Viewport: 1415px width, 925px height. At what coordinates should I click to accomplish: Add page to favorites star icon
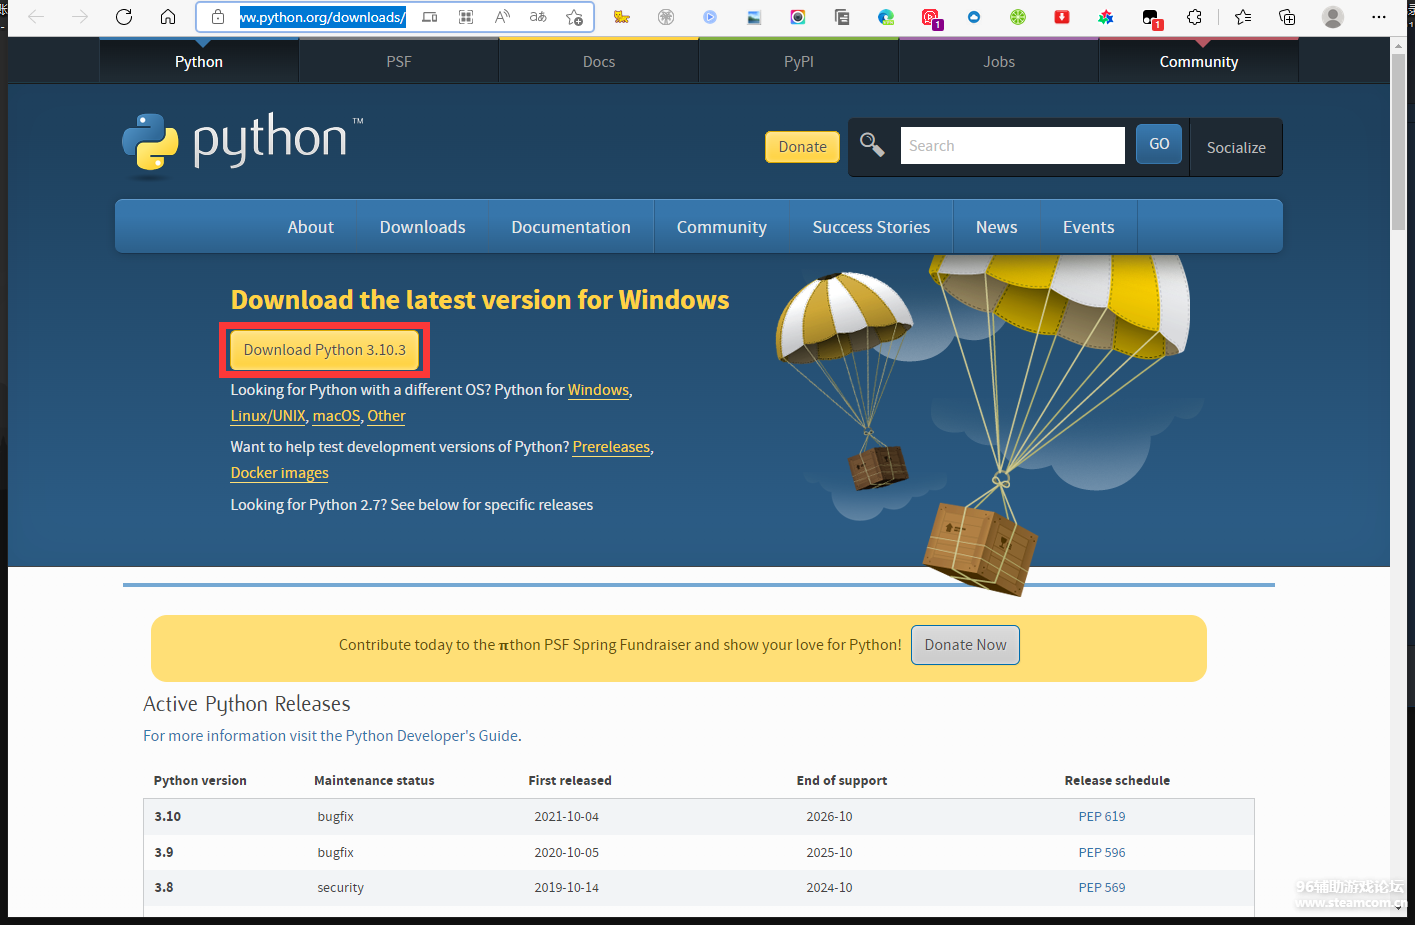pos(574,17)
